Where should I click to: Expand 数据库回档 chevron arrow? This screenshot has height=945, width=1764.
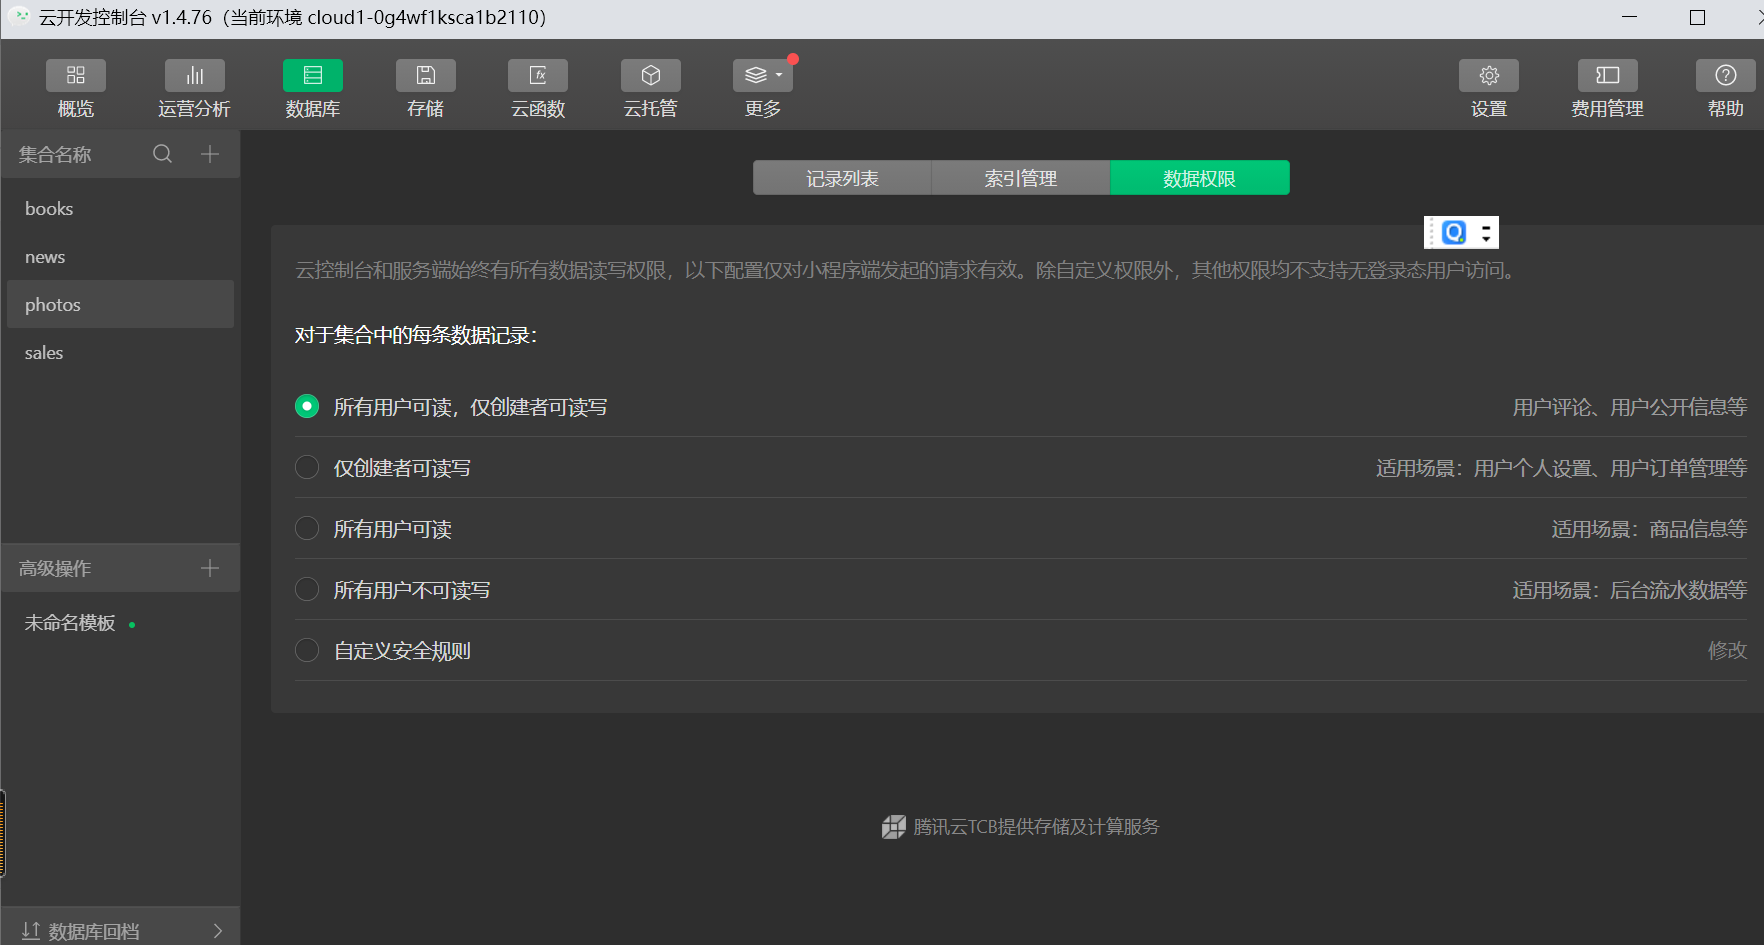pyautogui.click(x=218, y=931)
